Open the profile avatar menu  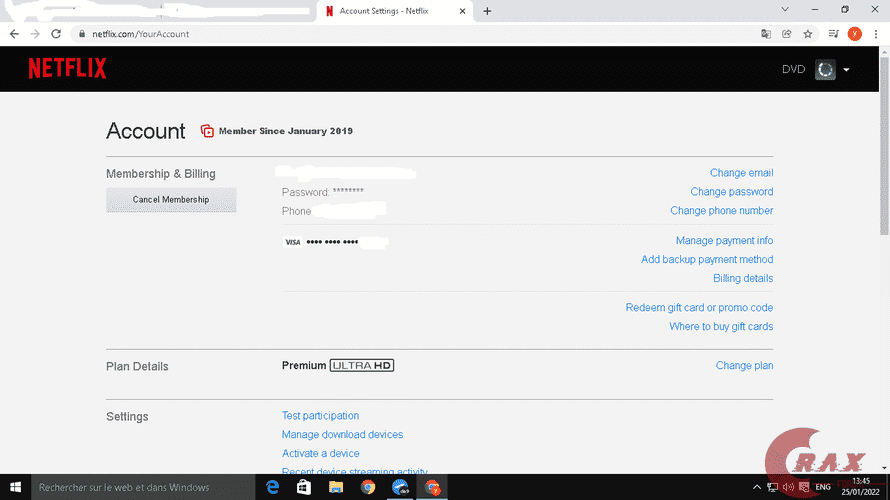825,69
